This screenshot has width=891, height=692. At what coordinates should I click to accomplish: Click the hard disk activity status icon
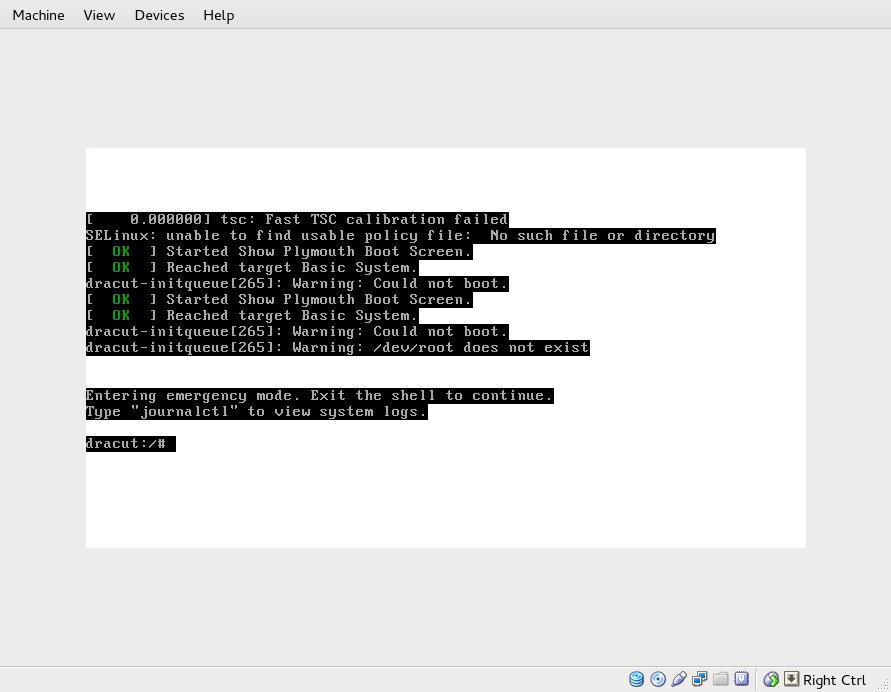(636, 679)
